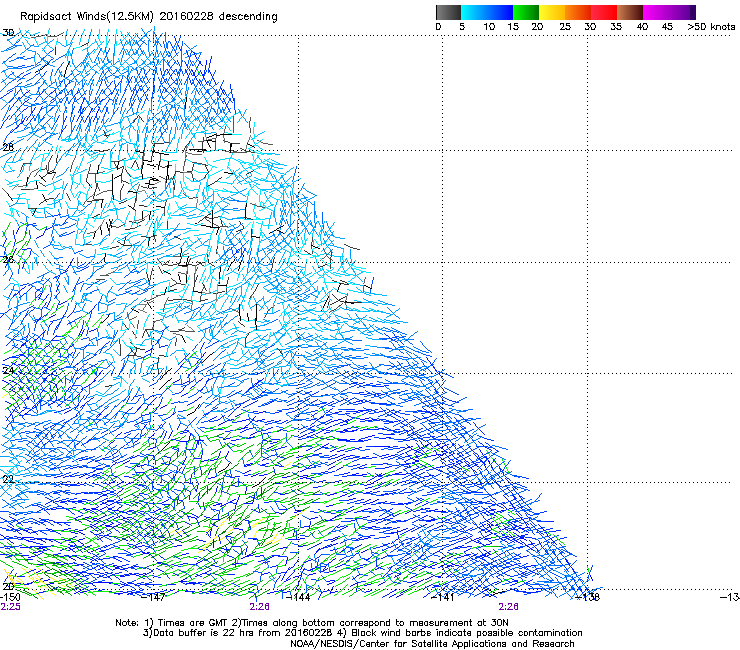This screenshot has width=740, height=650.
Task: Click the '>50 knots' legend label
Action: point(711,27)
